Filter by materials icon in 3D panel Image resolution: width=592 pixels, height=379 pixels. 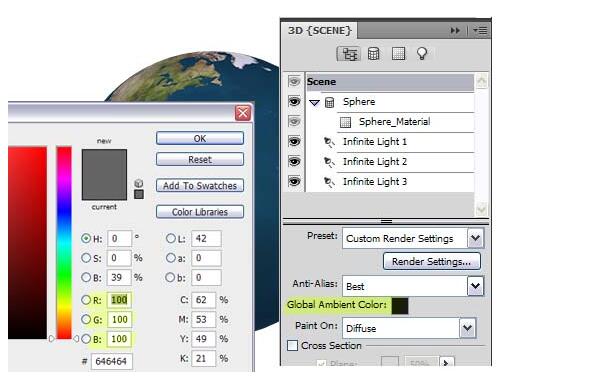[x=398, y=54]
